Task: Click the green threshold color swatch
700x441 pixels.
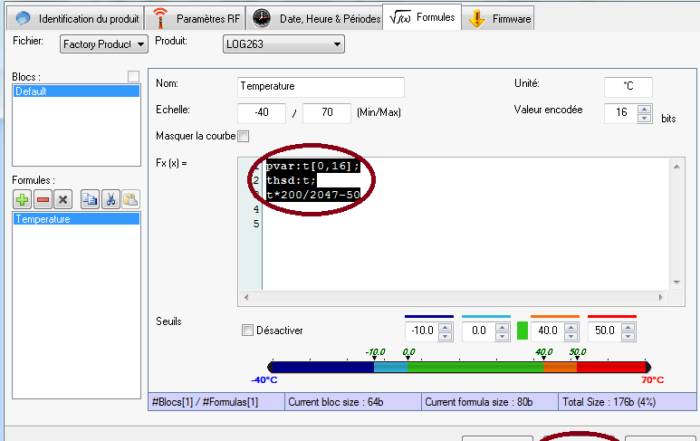Action: 522,331
